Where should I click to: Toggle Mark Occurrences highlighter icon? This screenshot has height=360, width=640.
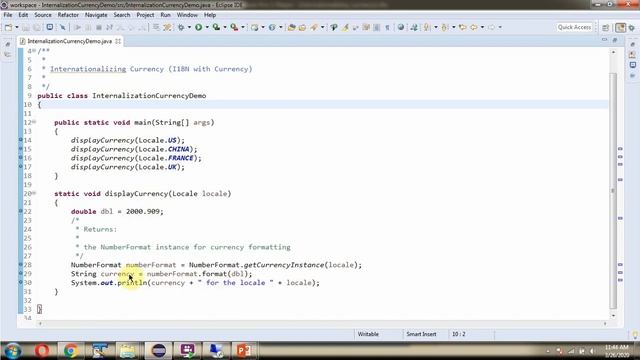click(345, 27)
